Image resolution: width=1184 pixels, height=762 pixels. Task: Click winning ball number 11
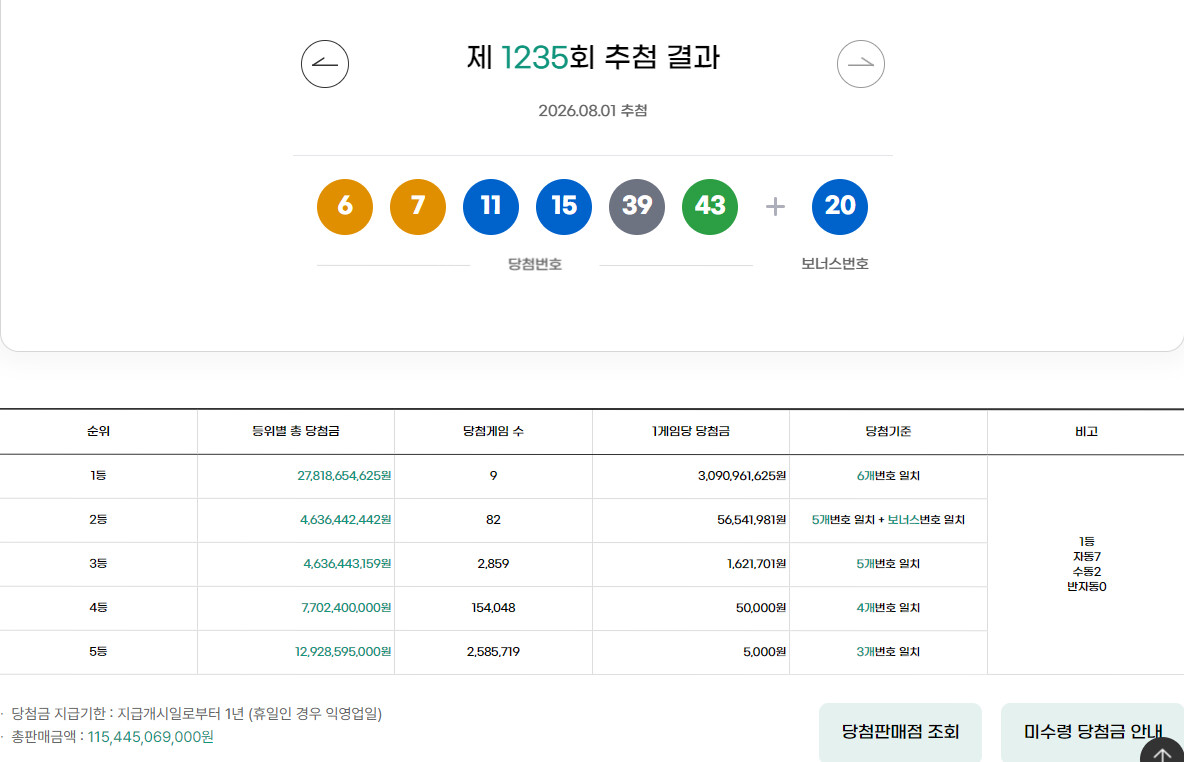pyautogui.click(x=491, y=207)
